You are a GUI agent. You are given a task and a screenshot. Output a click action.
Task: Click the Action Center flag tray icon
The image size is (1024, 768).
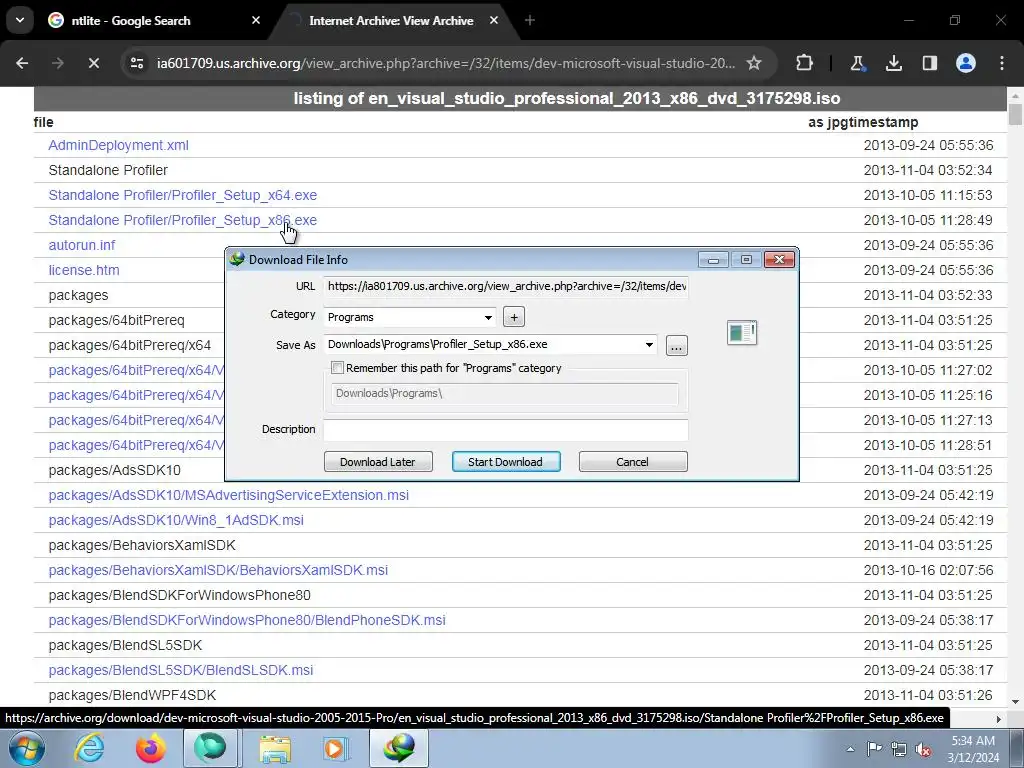874,749
